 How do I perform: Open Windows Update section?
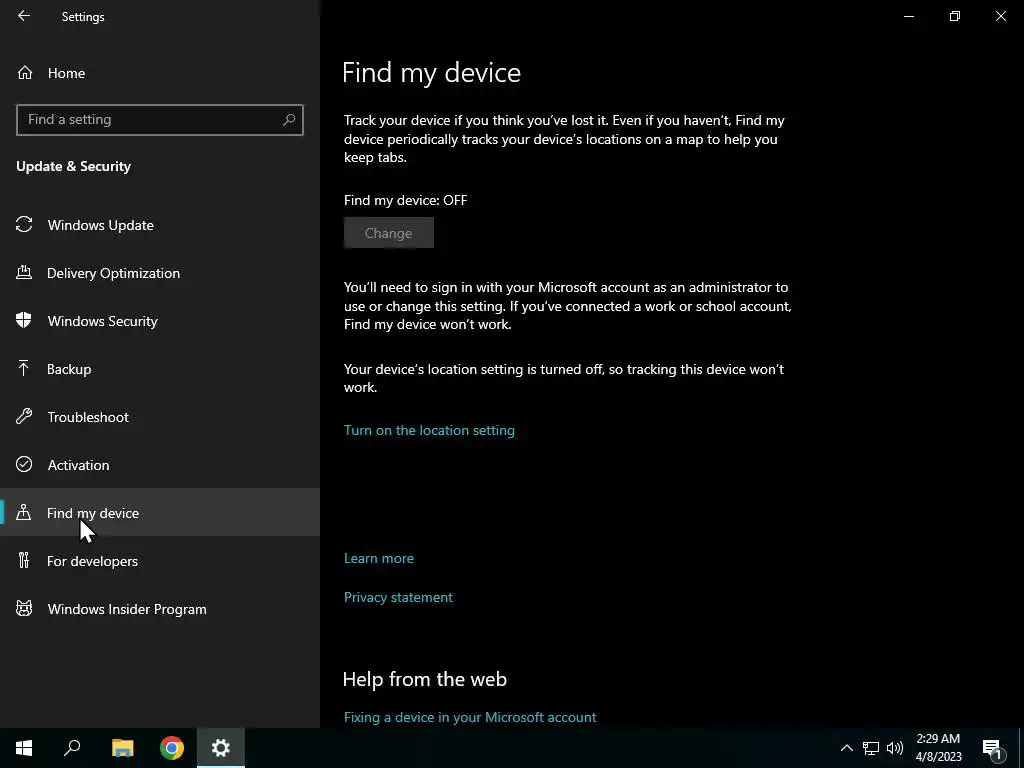pyautogui.click(x=160, y=225)
